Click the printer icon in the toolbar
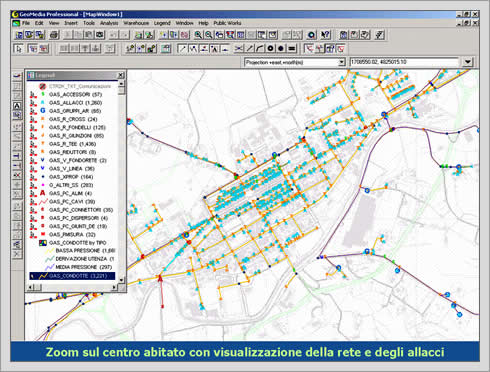This screenshot has height=372, width=490. pyautogui.click(x=54, y=35)
